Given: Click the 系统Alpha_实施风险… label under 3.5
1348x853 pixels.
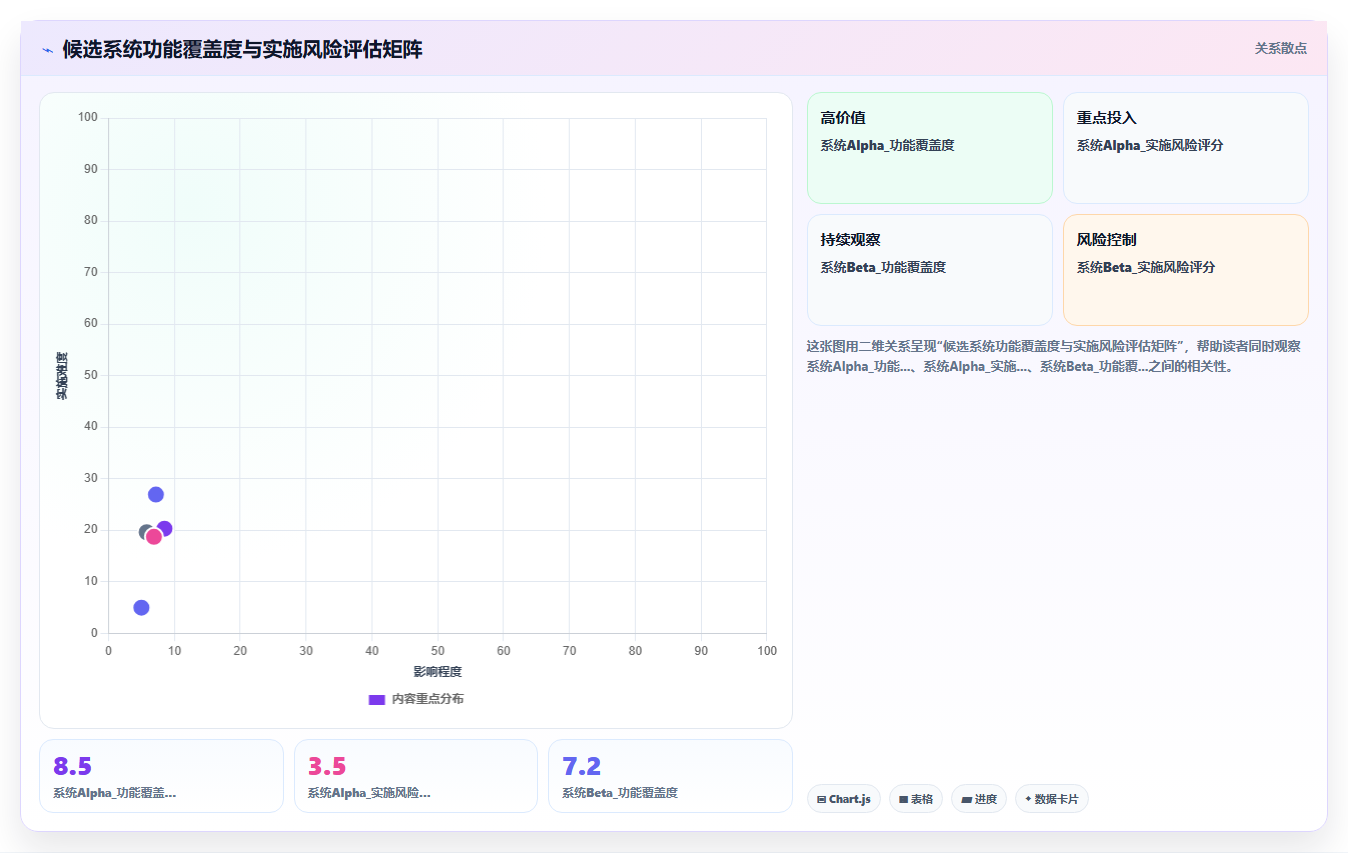Looking at the screenshot, I should pyautogui.click(x=369, y=793).
